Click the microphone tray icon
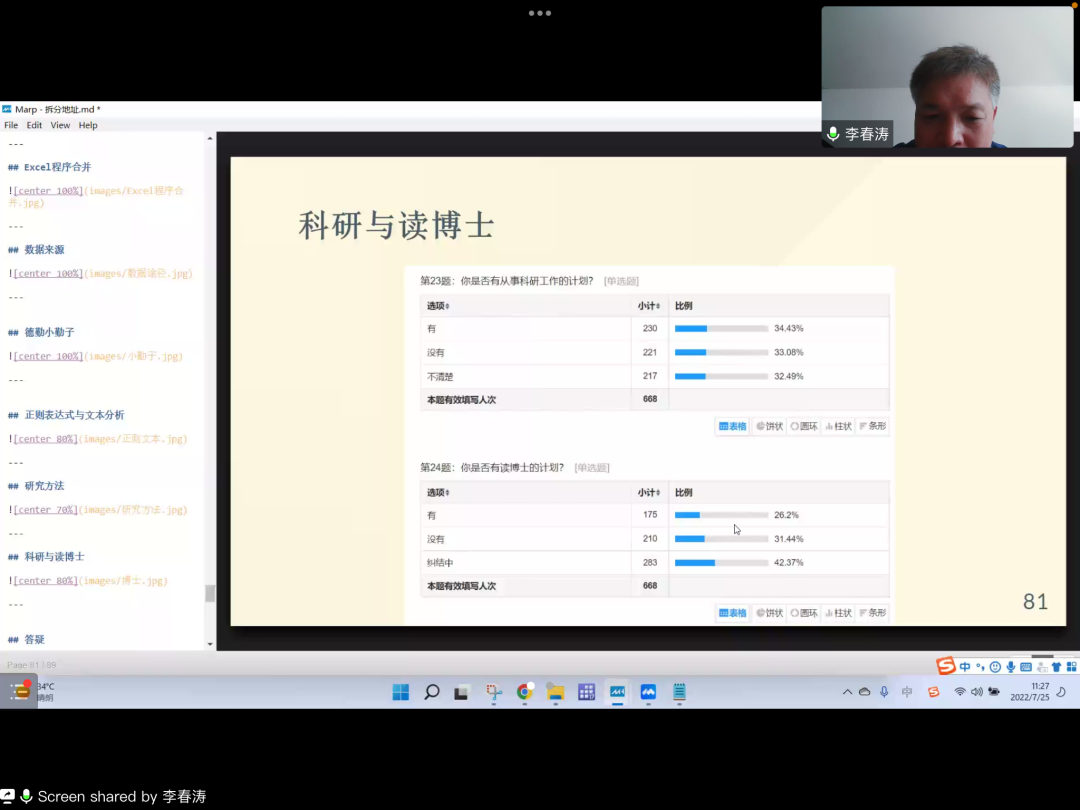1080x810 pixels. (x=884, y=692)
